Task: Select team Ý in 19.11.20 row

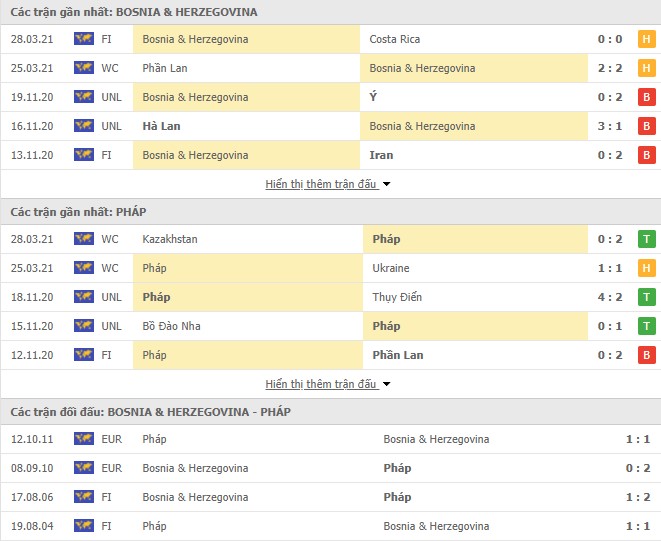Action: point(373,97)
